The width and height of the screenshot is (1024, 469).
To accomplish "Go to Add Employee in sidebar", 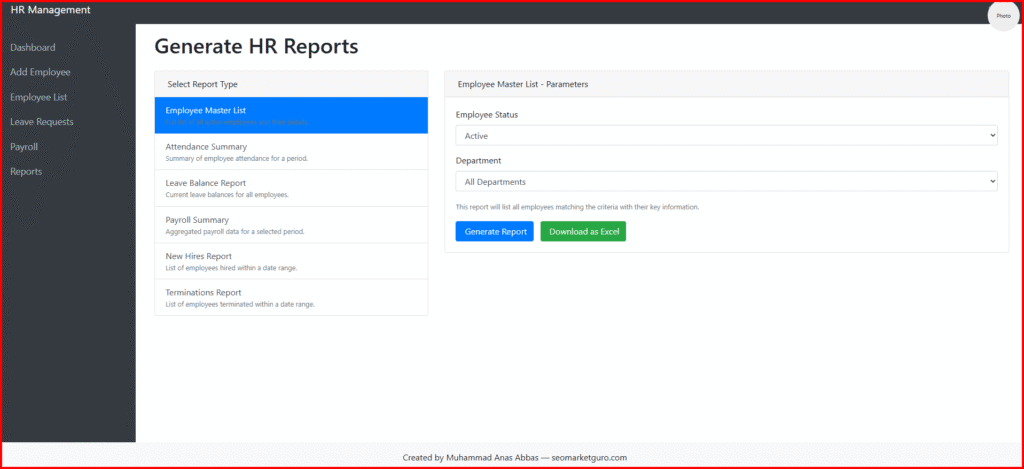I will point(40,72).
